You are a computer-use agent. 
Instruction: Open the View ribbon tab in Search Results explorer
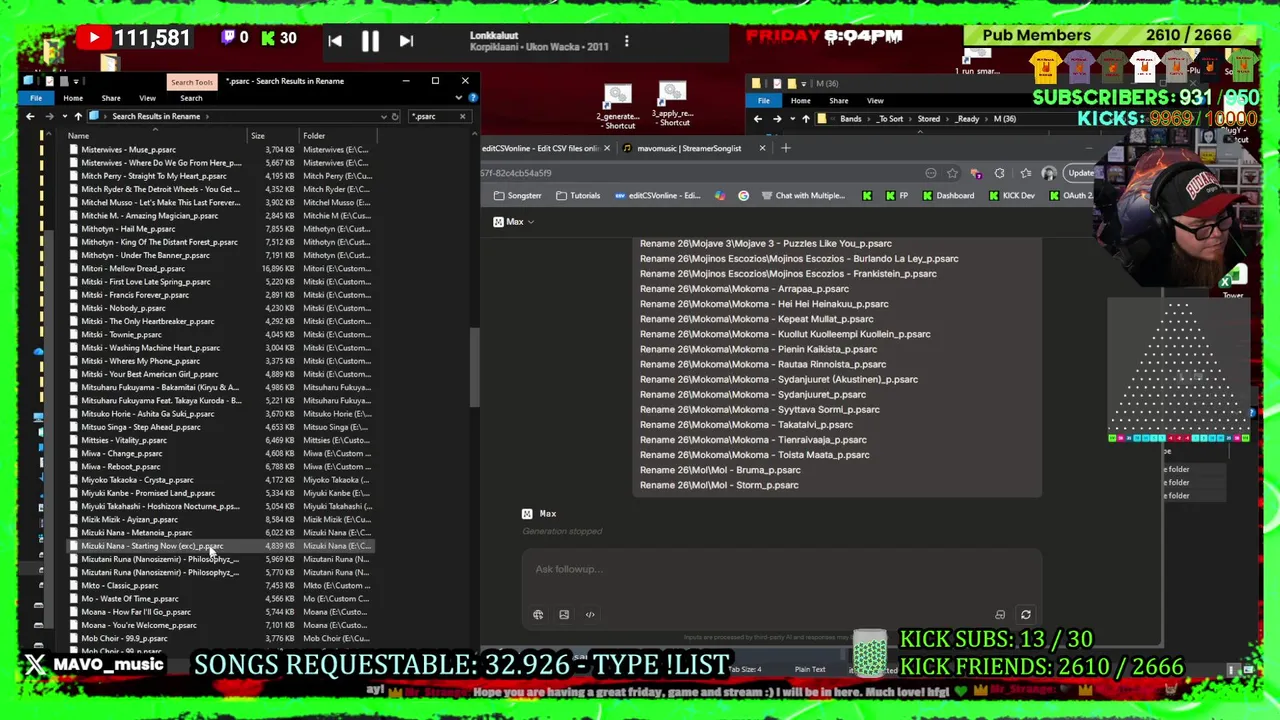[x=147, y=98]
